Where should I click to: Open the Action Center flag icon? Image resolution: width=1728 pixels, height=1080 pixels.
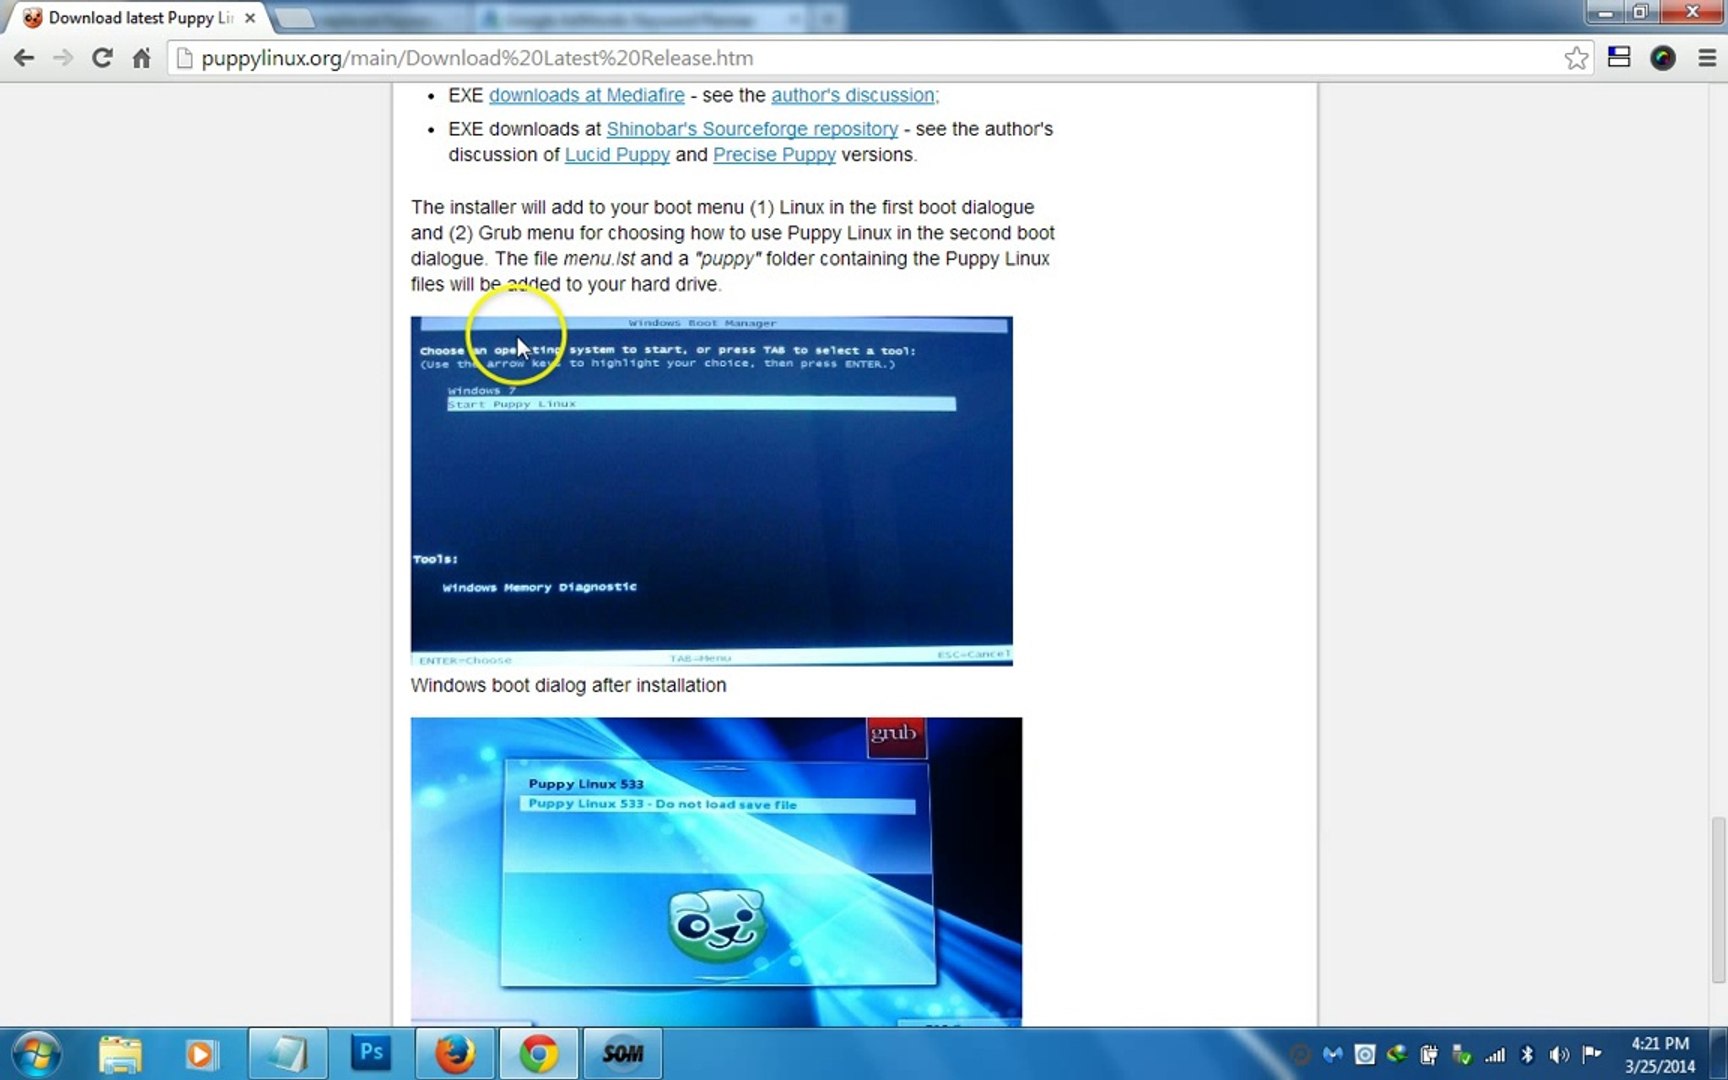click(x=1592, y=1054)
